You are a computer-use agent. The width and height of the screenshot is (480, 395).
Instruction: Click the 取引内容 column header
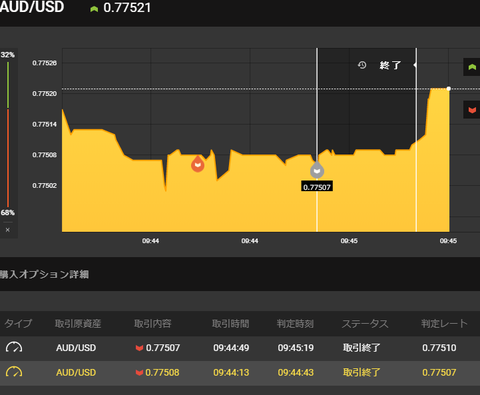tap(153, 323)
